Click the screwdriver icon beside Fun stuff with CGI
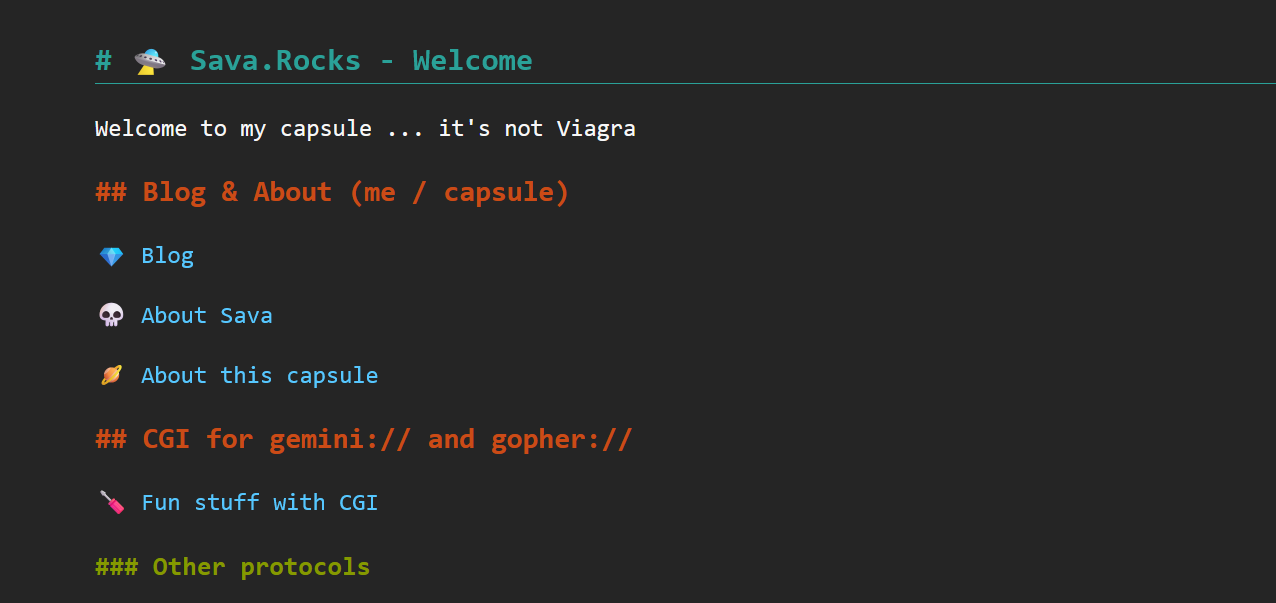This screenshot has width=1276, height=603. click(111, 502)
